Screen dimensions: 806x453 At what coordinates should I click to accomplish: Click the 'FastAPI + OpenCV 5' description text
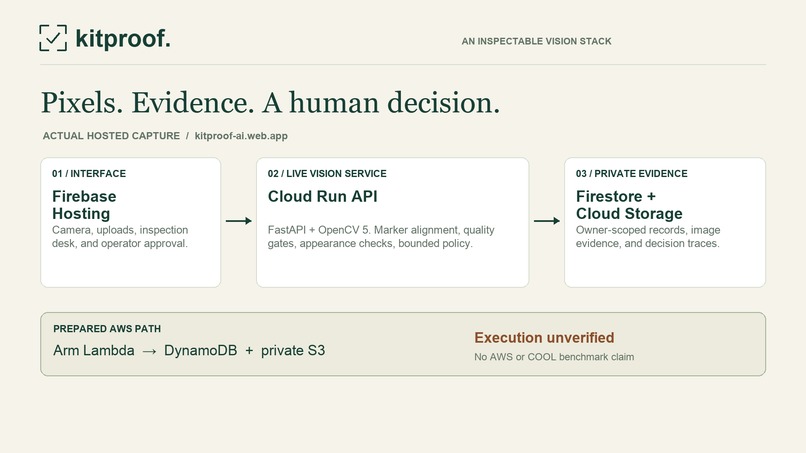click(x=381, y=237)
